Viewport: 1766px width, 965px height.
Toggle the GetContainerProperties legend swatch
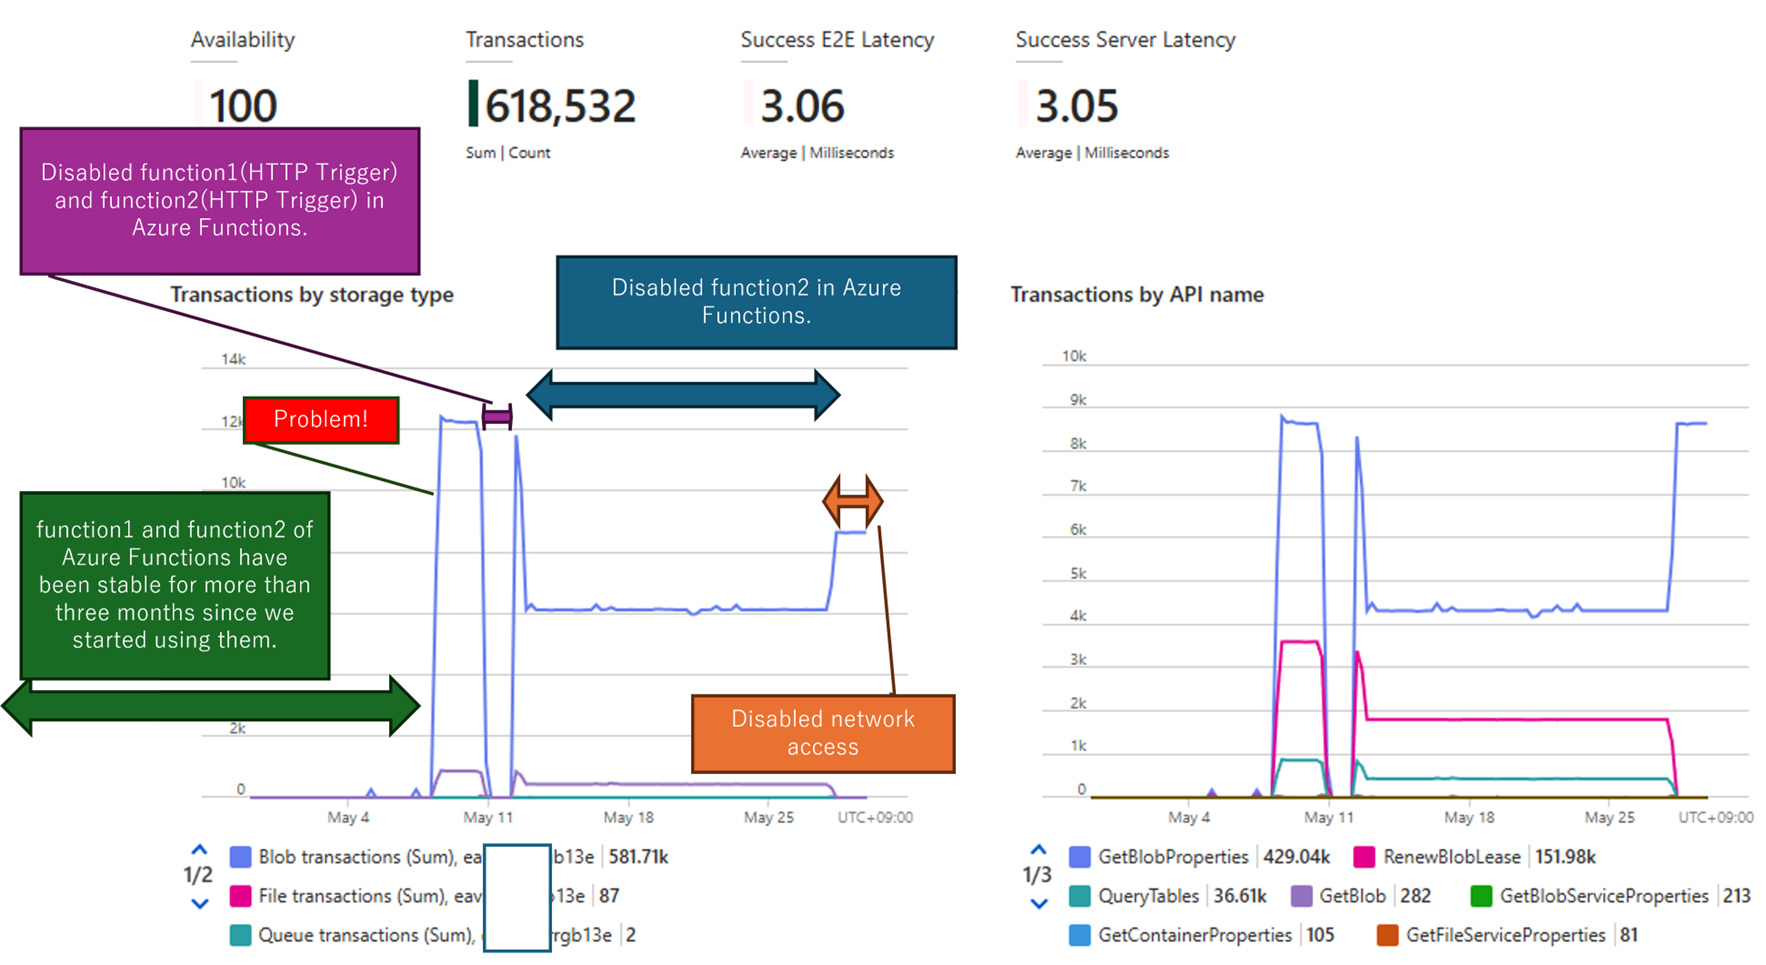pyautogui.click(x=1079, y=935)
